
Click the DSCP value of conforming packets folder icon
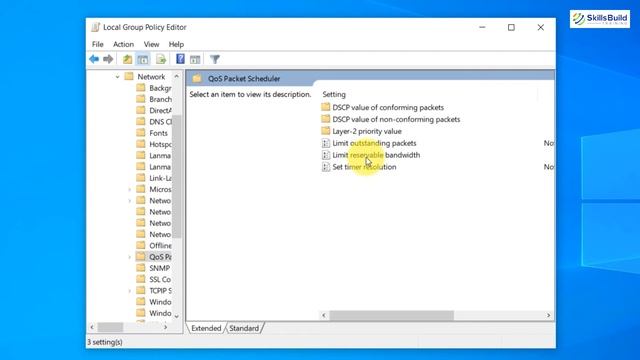pos(325,107)
